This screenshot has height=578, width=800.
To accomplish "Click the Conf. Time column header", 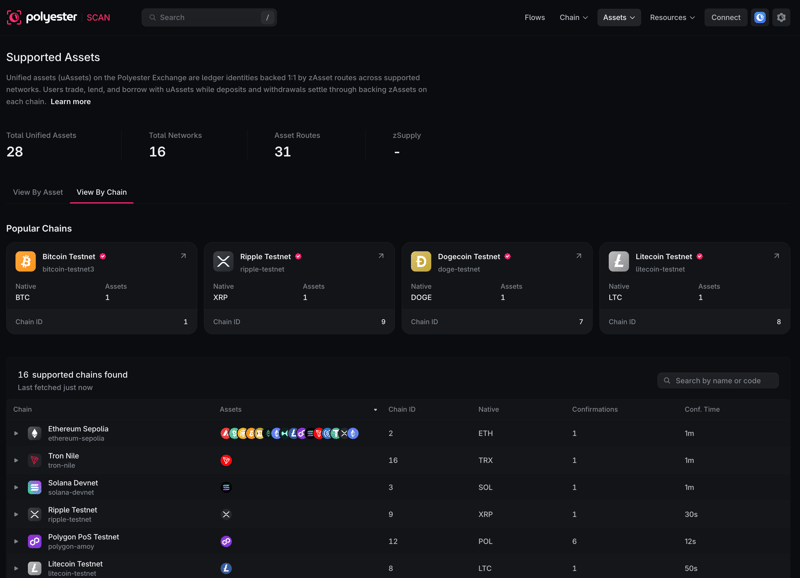I will pyautogui.click(x=702, y=410).
